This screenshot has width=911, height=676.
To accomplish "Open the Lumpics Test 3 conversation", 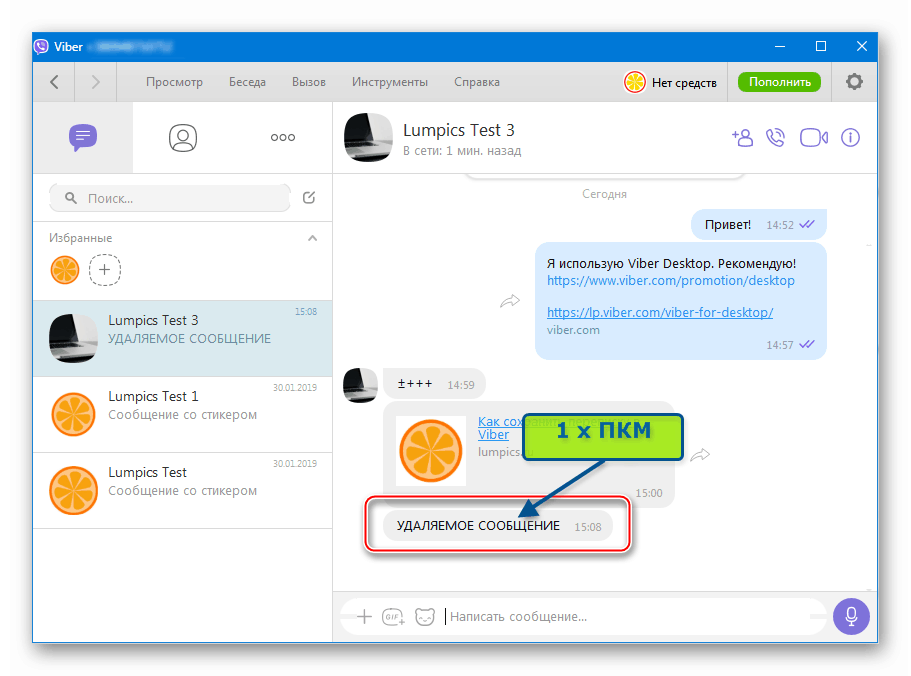I will click(182, 339).
